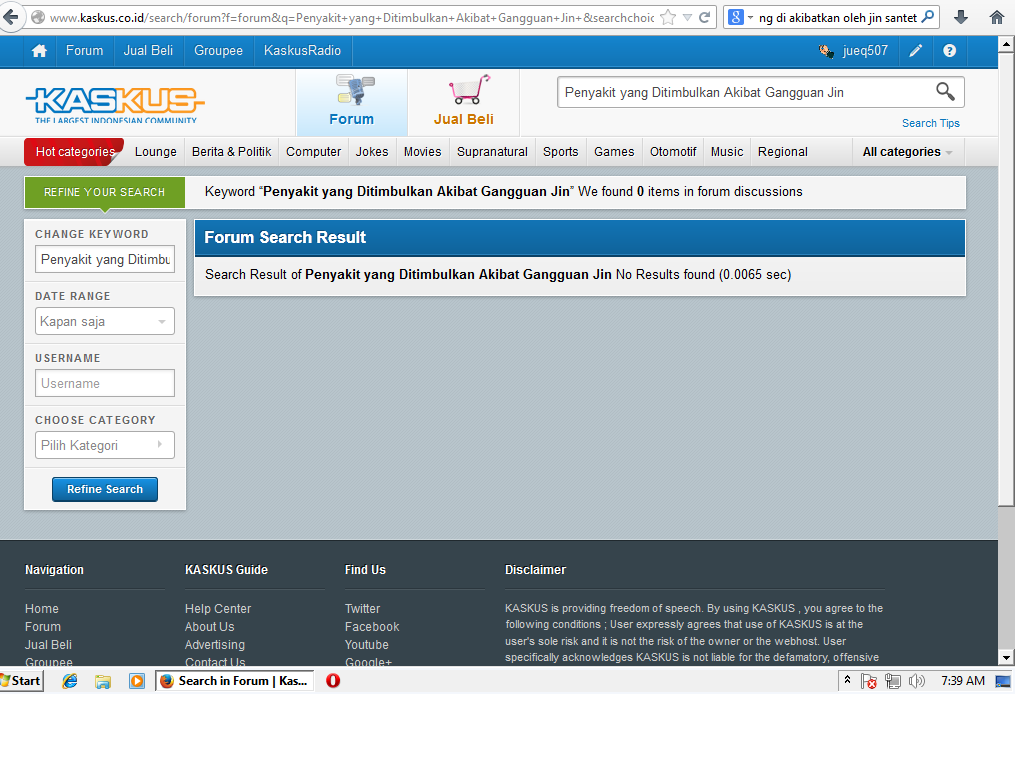Screen dimensions: 1024x768
Task: Select the Jual Beli shopping cart tab
Action: coord(464,102)
